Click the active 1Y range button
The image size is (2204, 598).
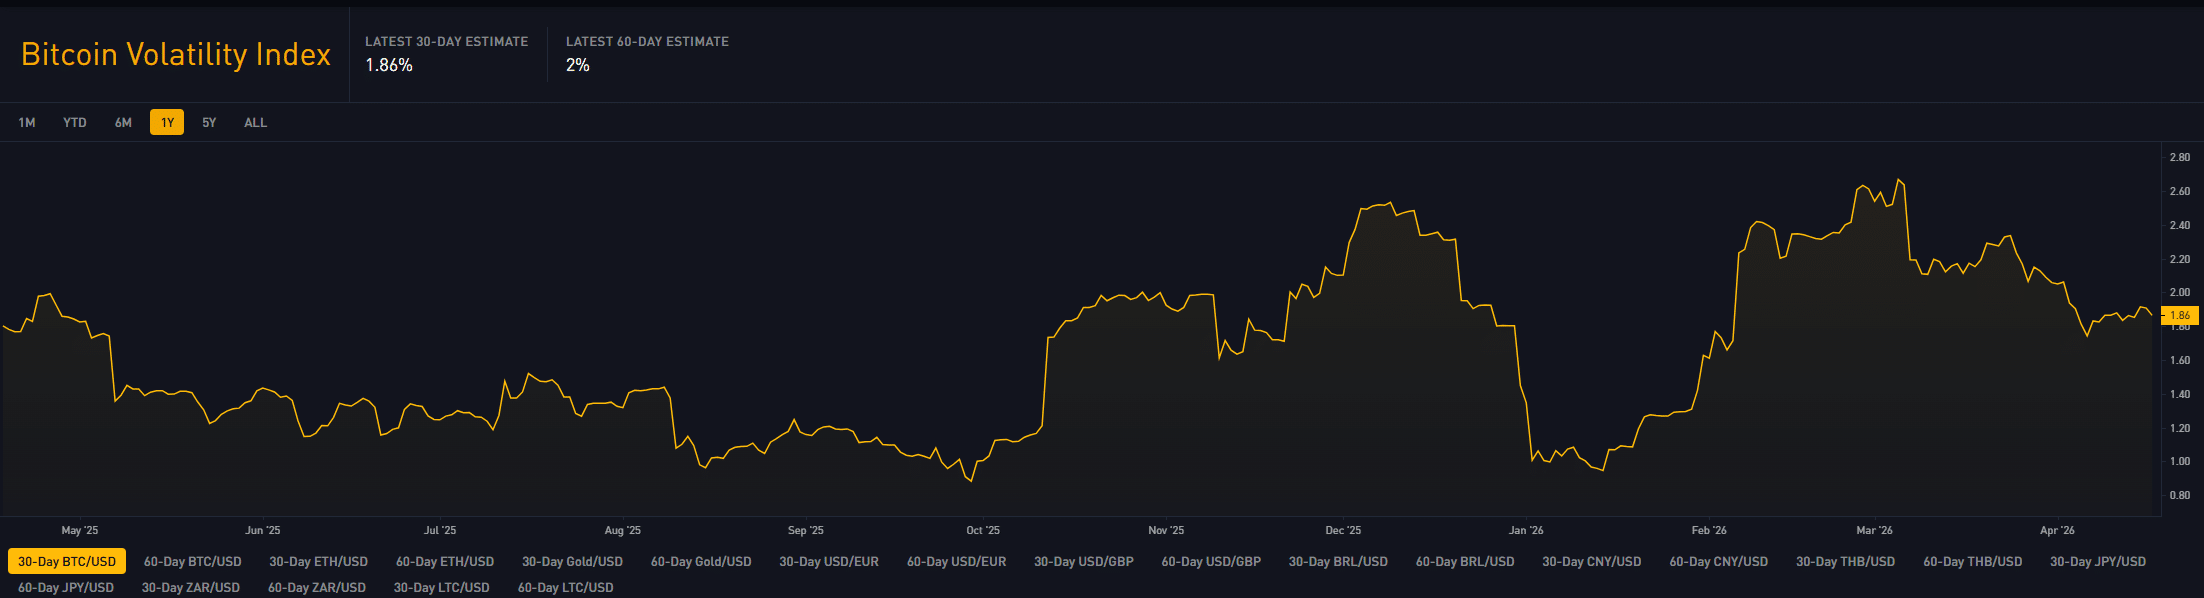pyautogui.click(x=167, y=123)
